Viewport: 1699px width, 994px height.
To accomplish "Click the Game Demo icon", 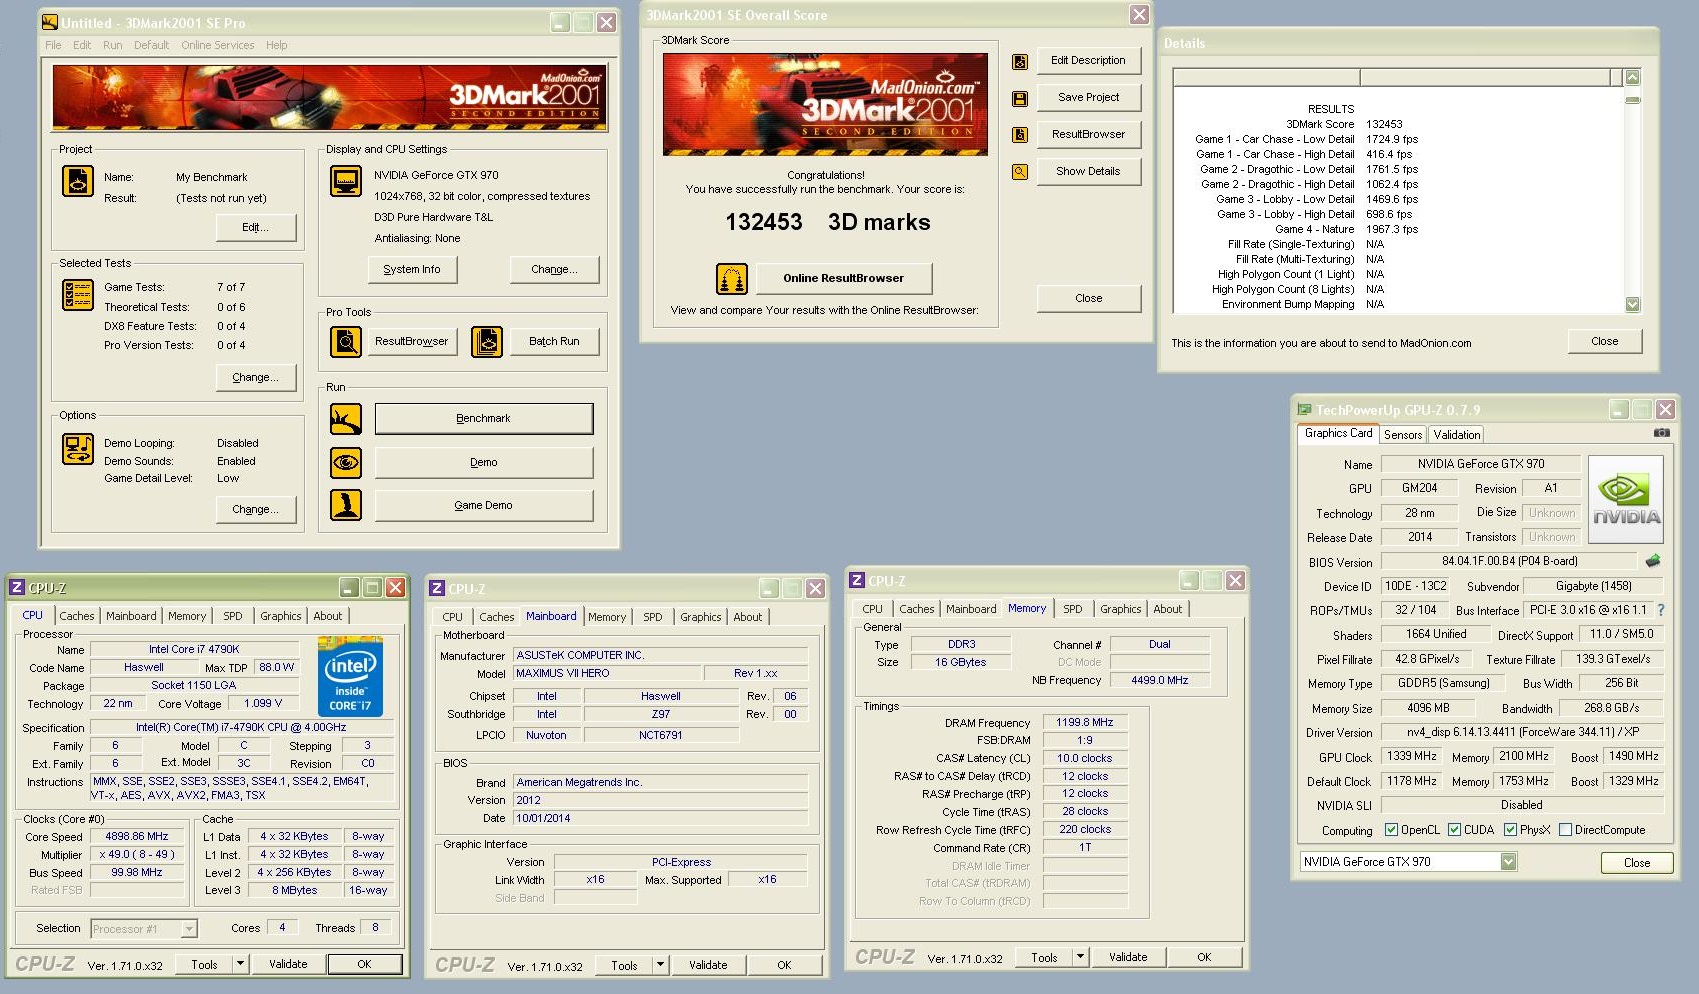I will point(346,505).
